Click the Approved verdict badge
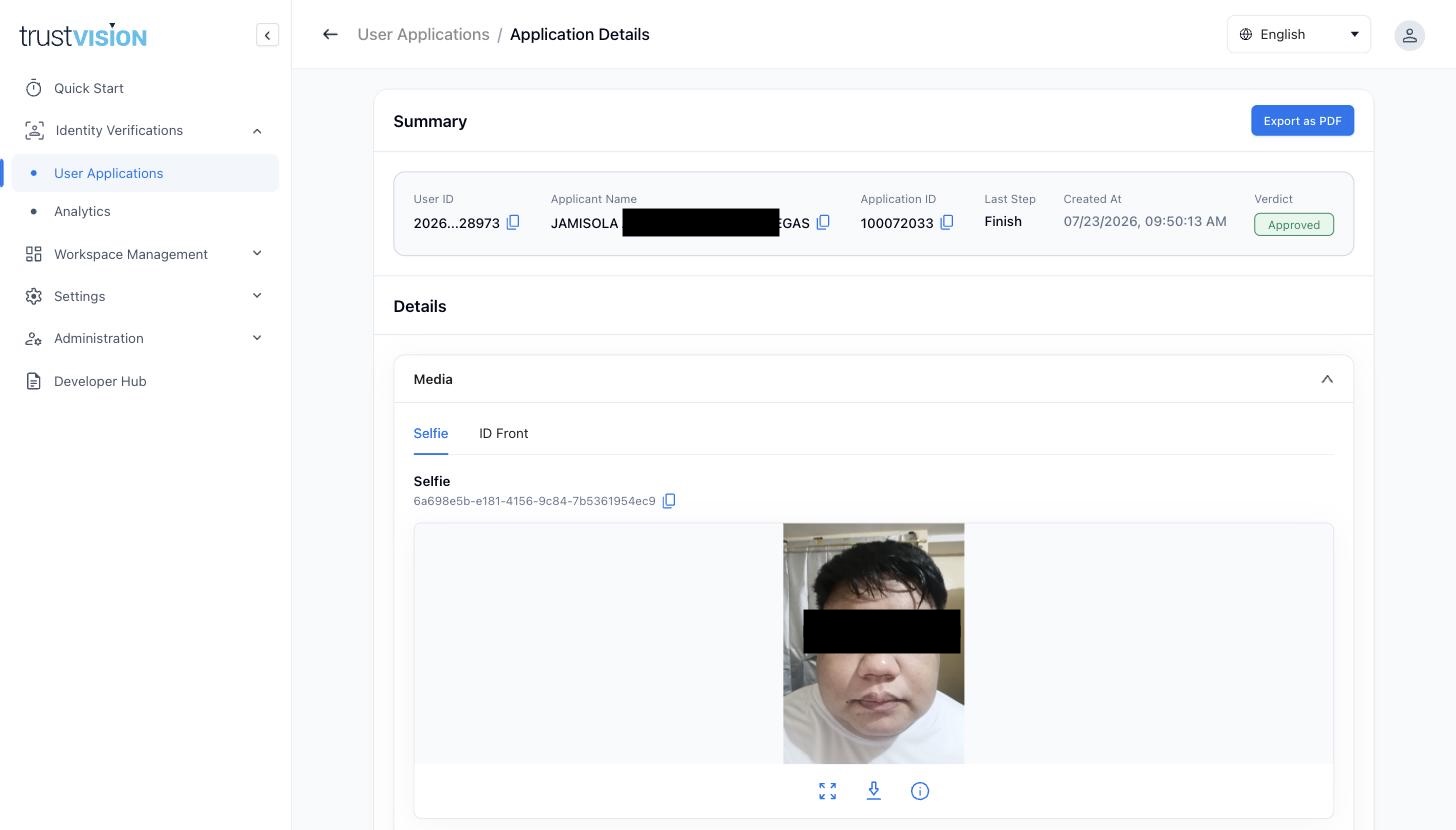Viewport: 1456px width, 830px height. pos(1294,225)
